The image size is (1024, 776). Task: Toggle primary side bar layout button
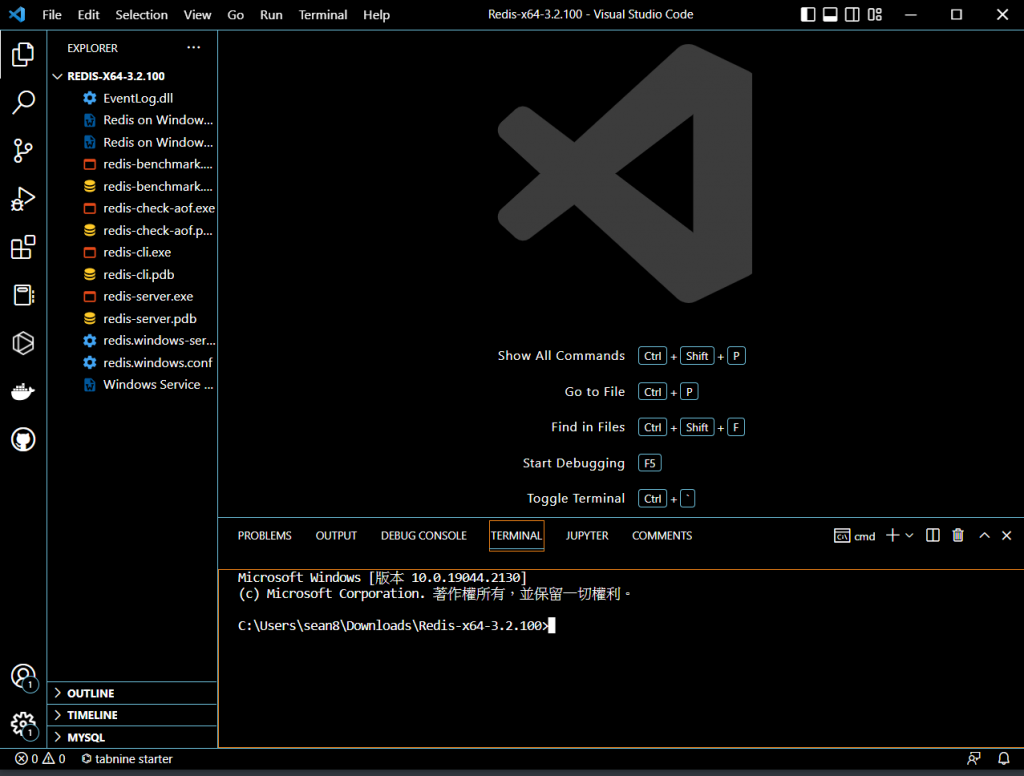coord(808,14)
